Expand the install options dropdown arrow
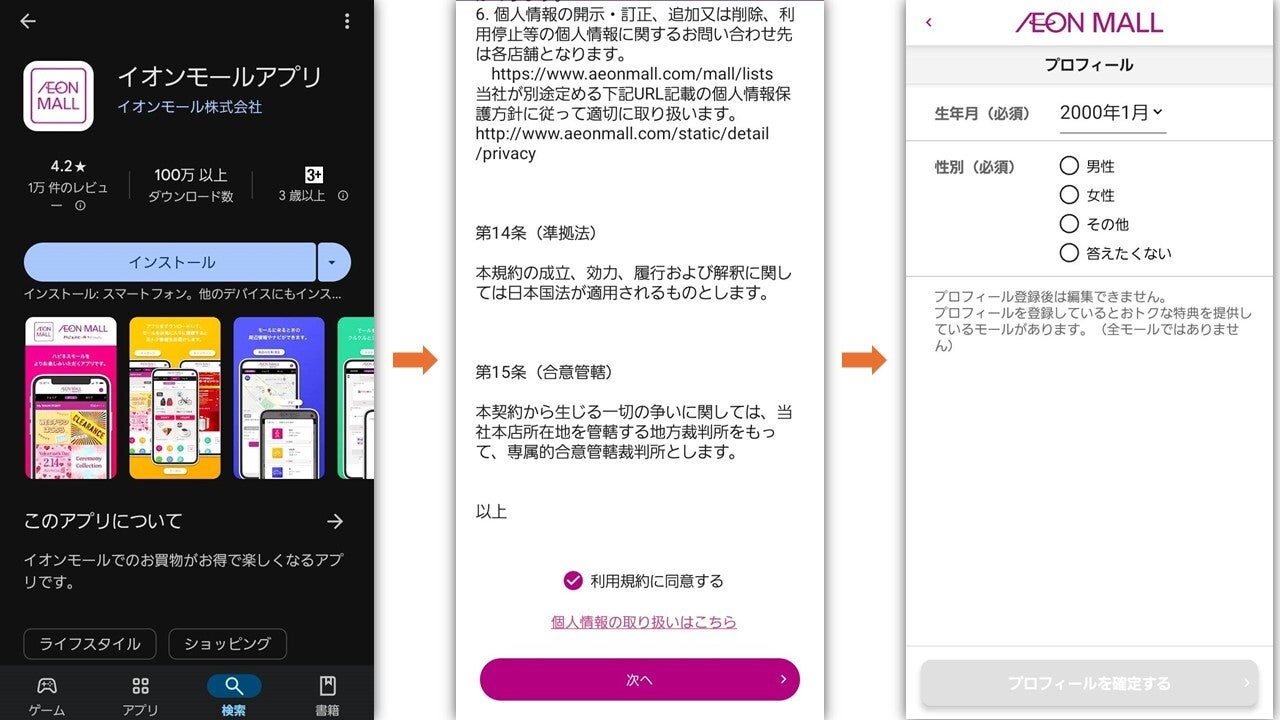Screen dimensions: 1280x720 (x=334, y=262)
